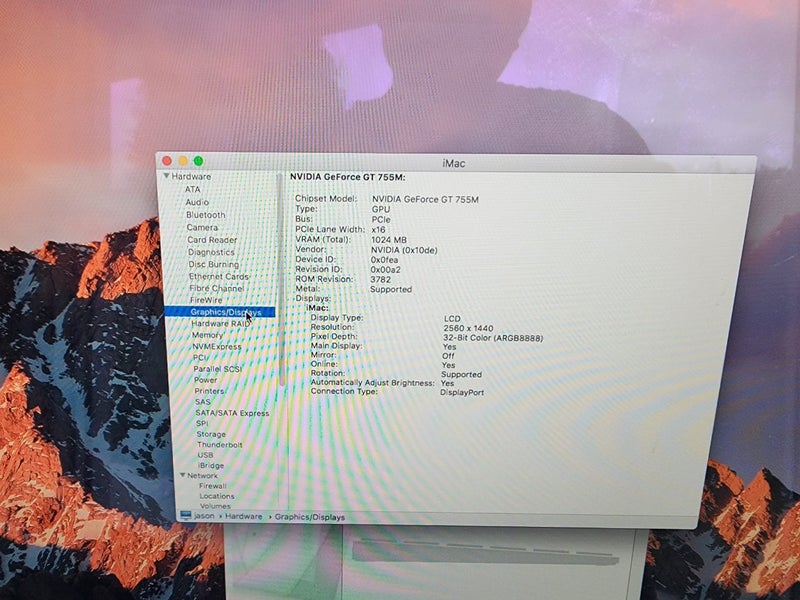Select Firewall under Network
The width and height of the screenshot is (800, 600).
tap(213, 486)
